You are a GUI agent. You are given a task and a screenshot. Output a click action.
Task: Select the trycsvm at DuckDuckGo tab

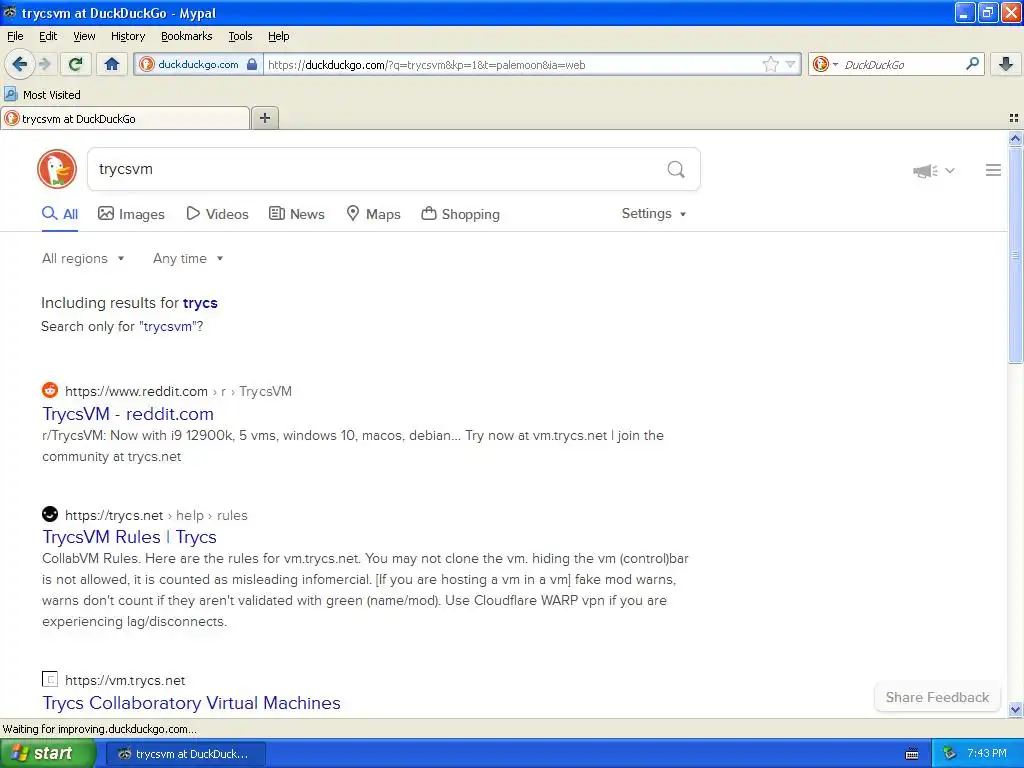click(x=124, y=118)
